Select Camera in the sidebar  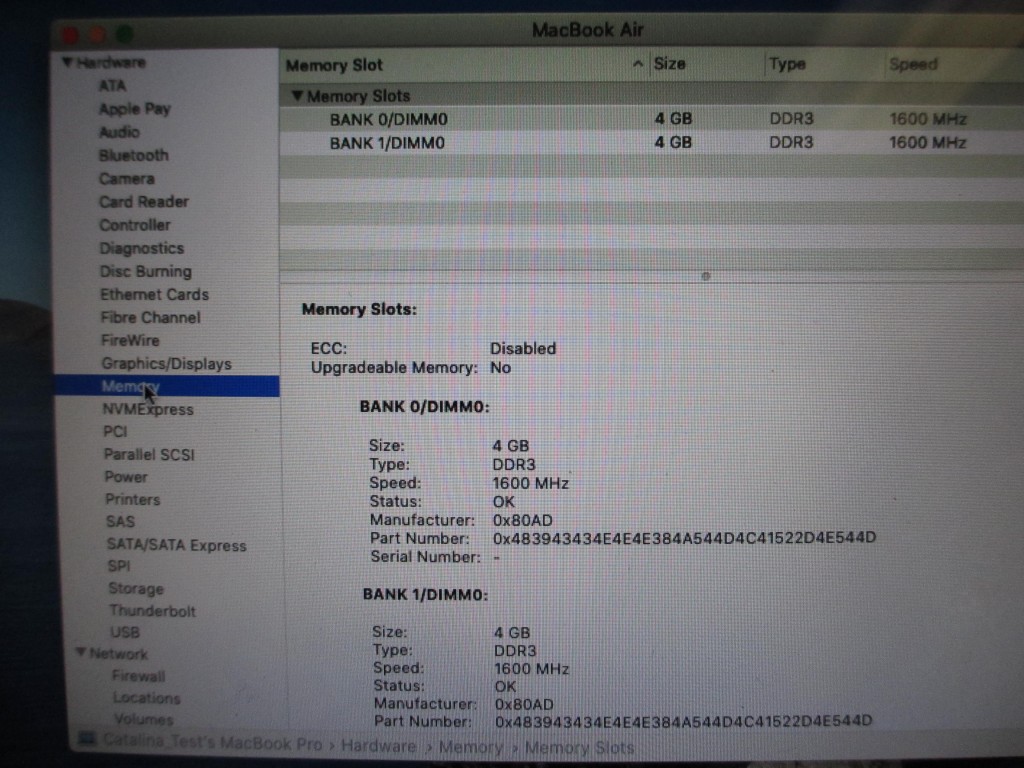click(127, 178)
